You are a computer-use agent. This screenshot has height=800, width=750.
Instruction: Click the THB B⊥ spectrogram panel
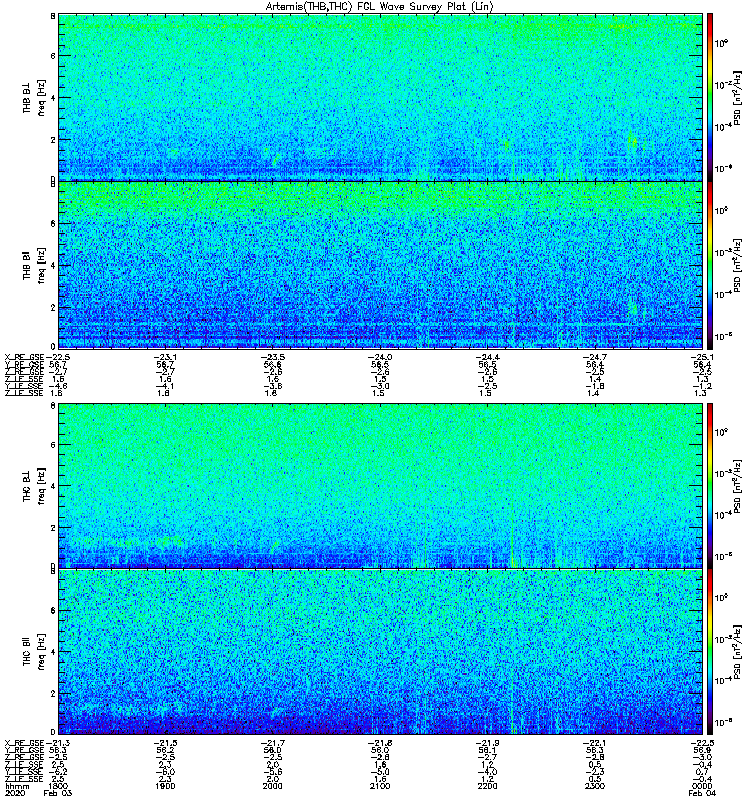[380, 97]
